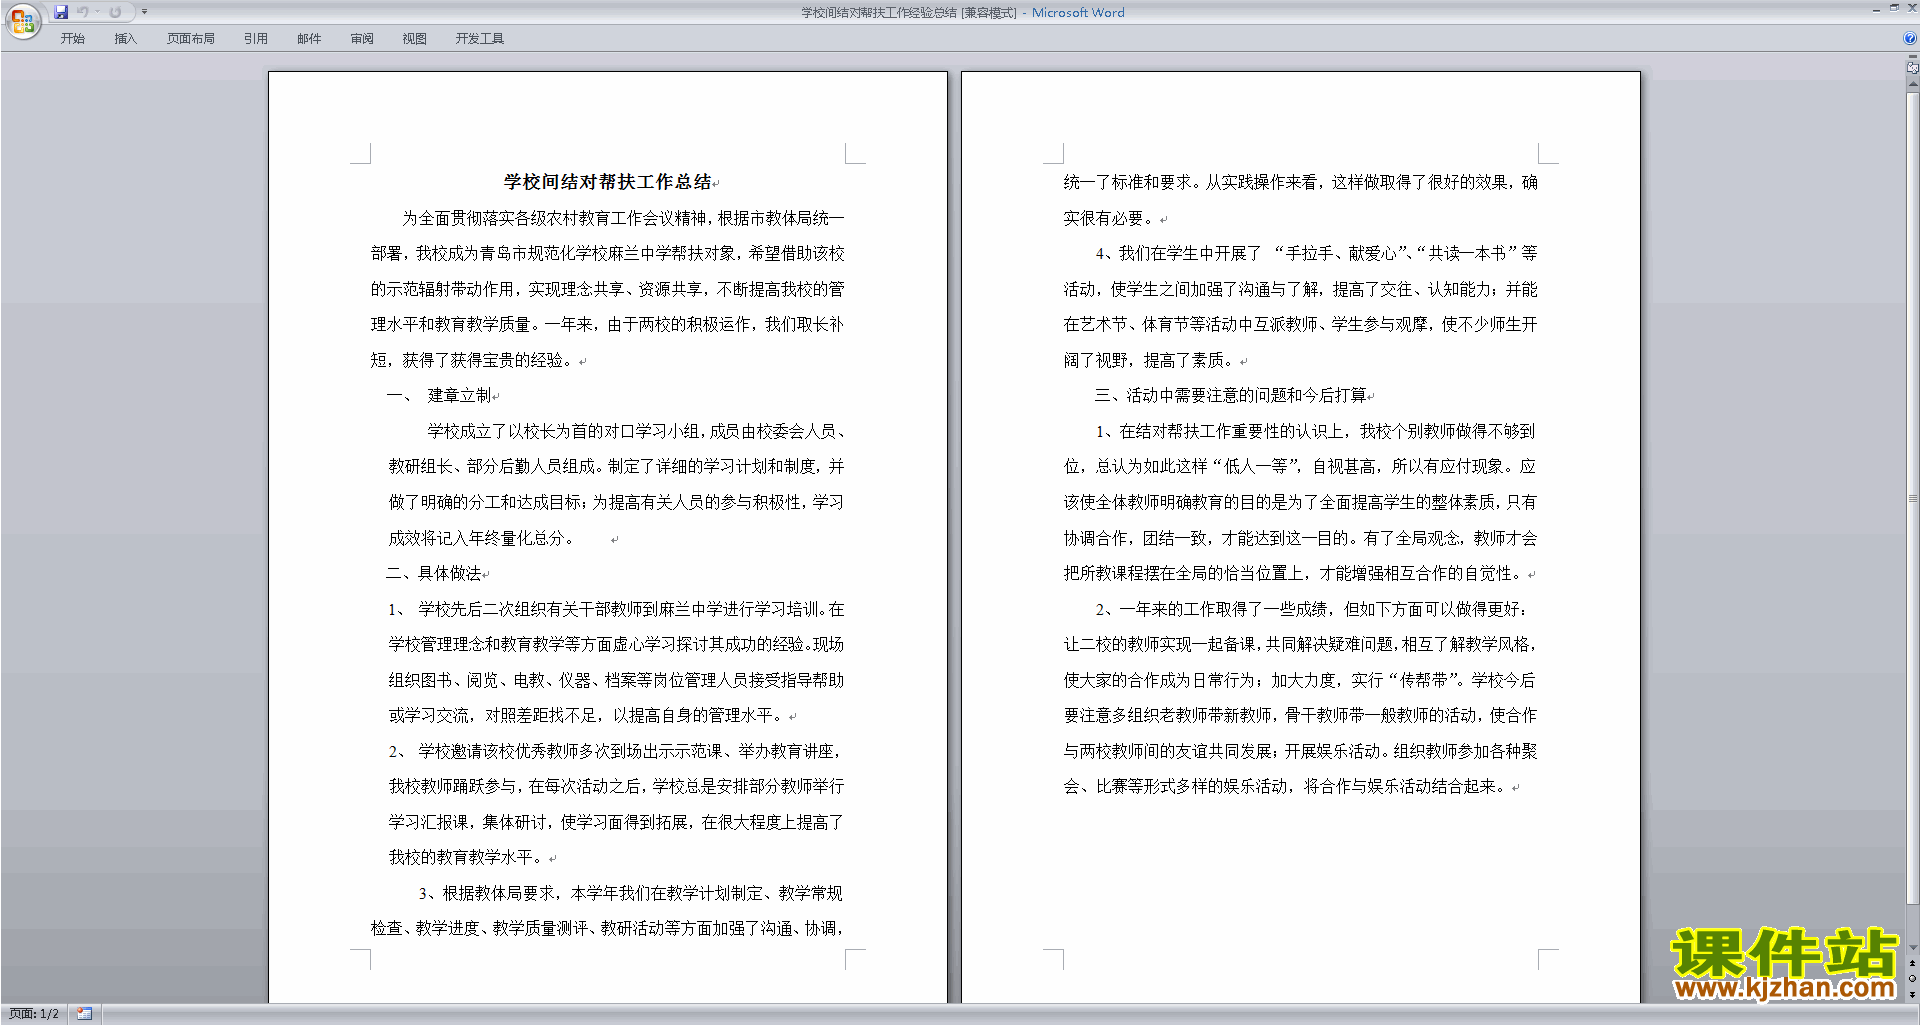Click the line 实很有必要。
The image size is (1920, 1025).
point(1110,218)
